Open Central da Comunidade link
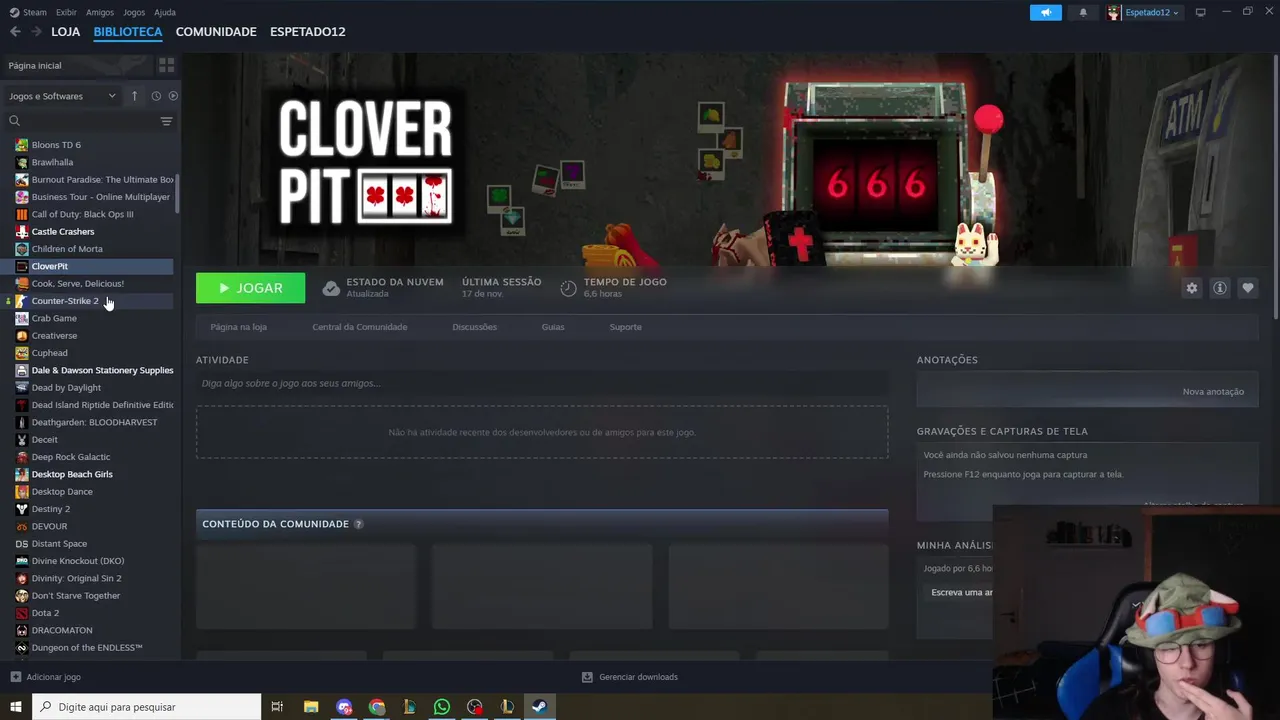Screen dimensions: 1280x720 tap(360, 327)
